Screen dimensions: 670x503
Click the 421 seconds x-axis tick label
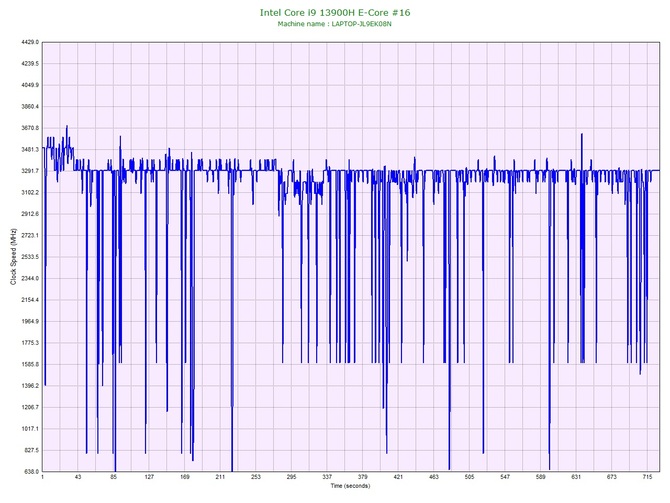click(x=398, y=477)
